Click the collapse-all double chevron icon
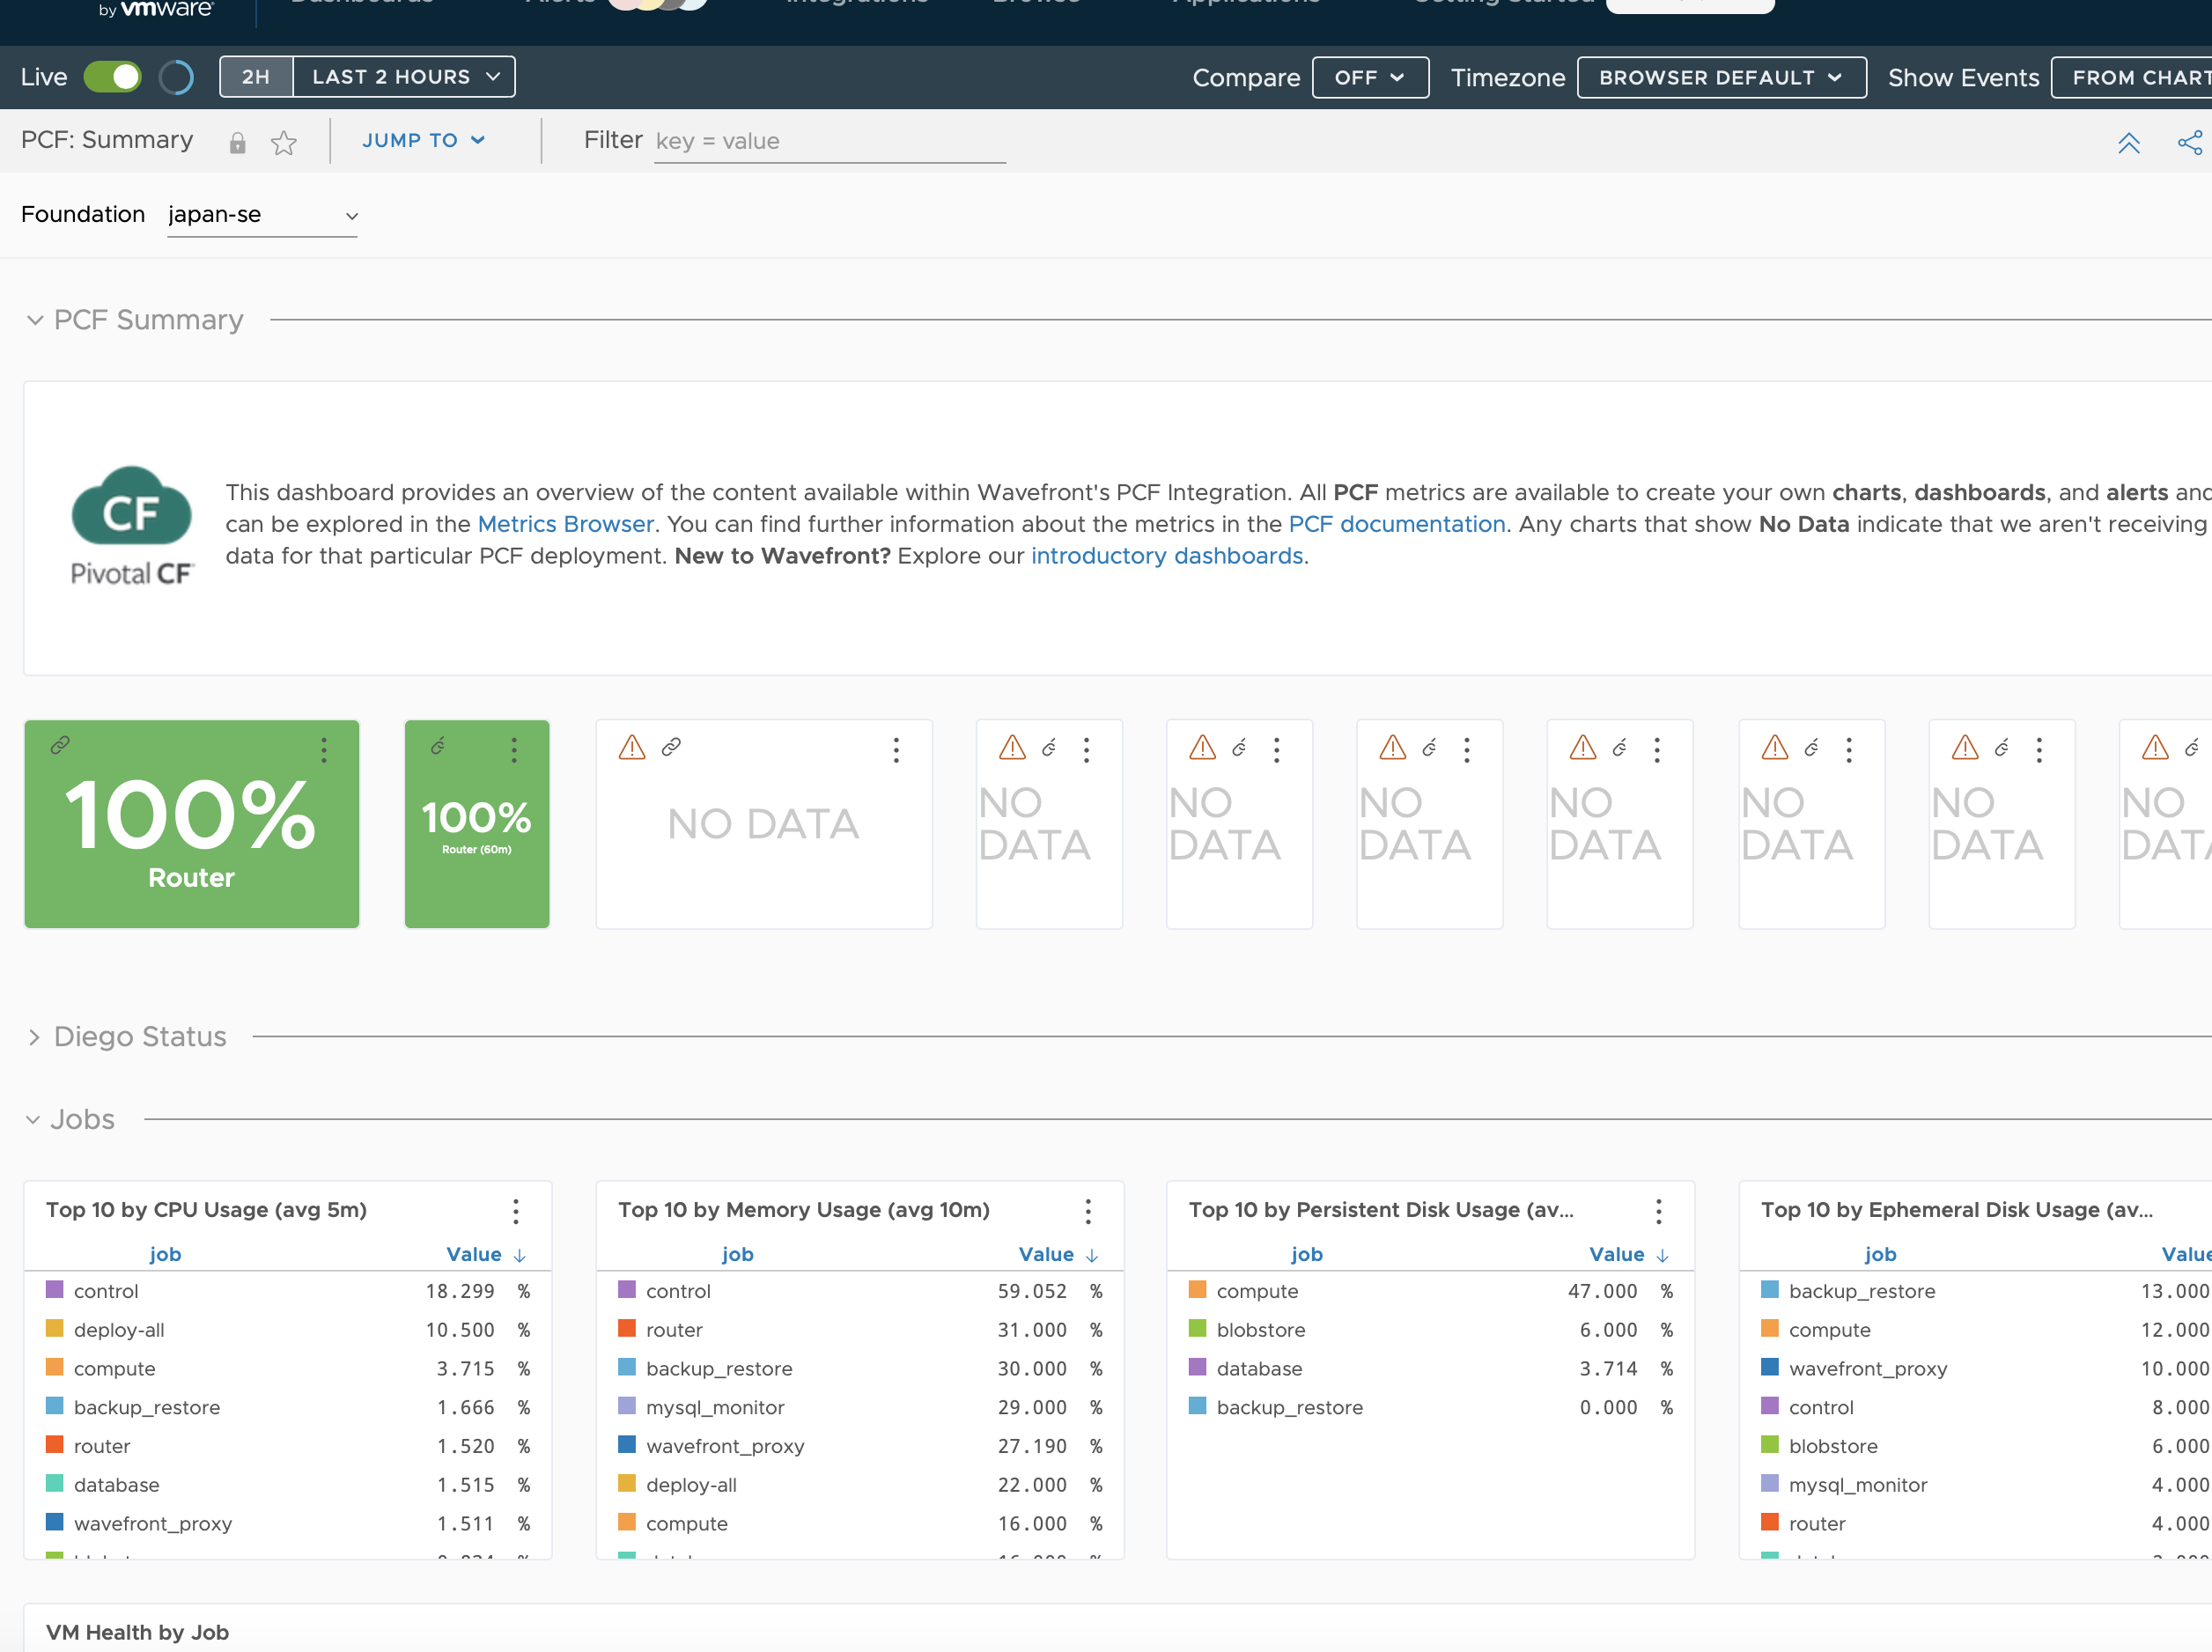The image size is (2212, 1652). (2129, 142)
